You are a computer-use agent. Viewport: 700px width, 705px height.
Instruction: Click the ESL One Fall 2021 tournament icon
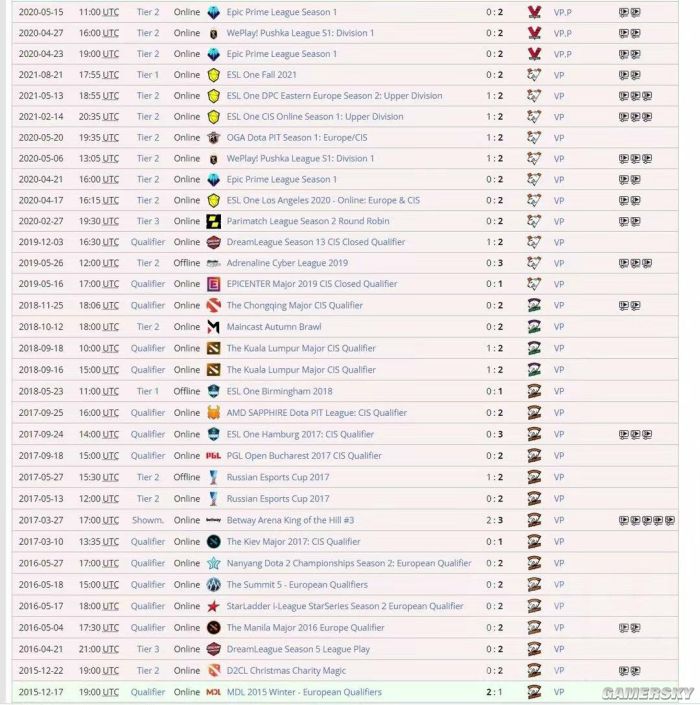(214, 75)
